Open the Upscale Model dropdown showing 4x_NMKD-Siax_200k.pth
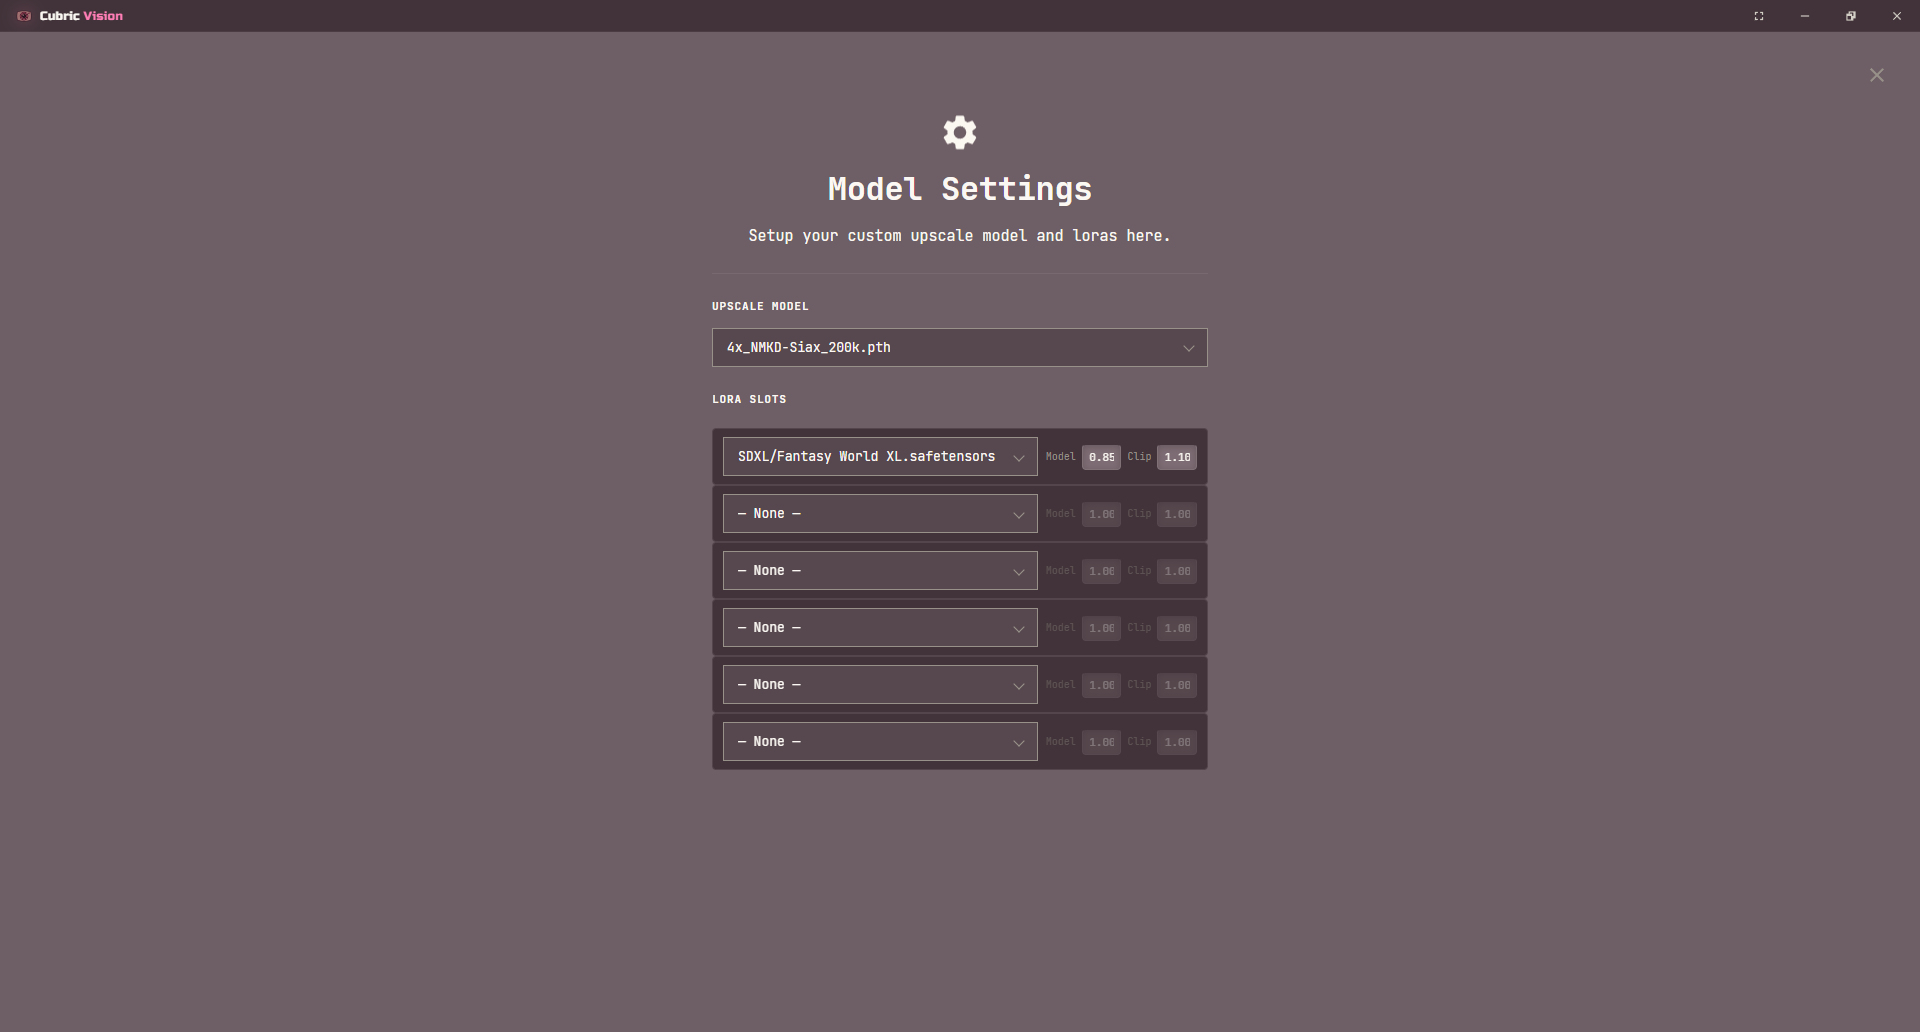1920x1032 pixels. [960, 348]
